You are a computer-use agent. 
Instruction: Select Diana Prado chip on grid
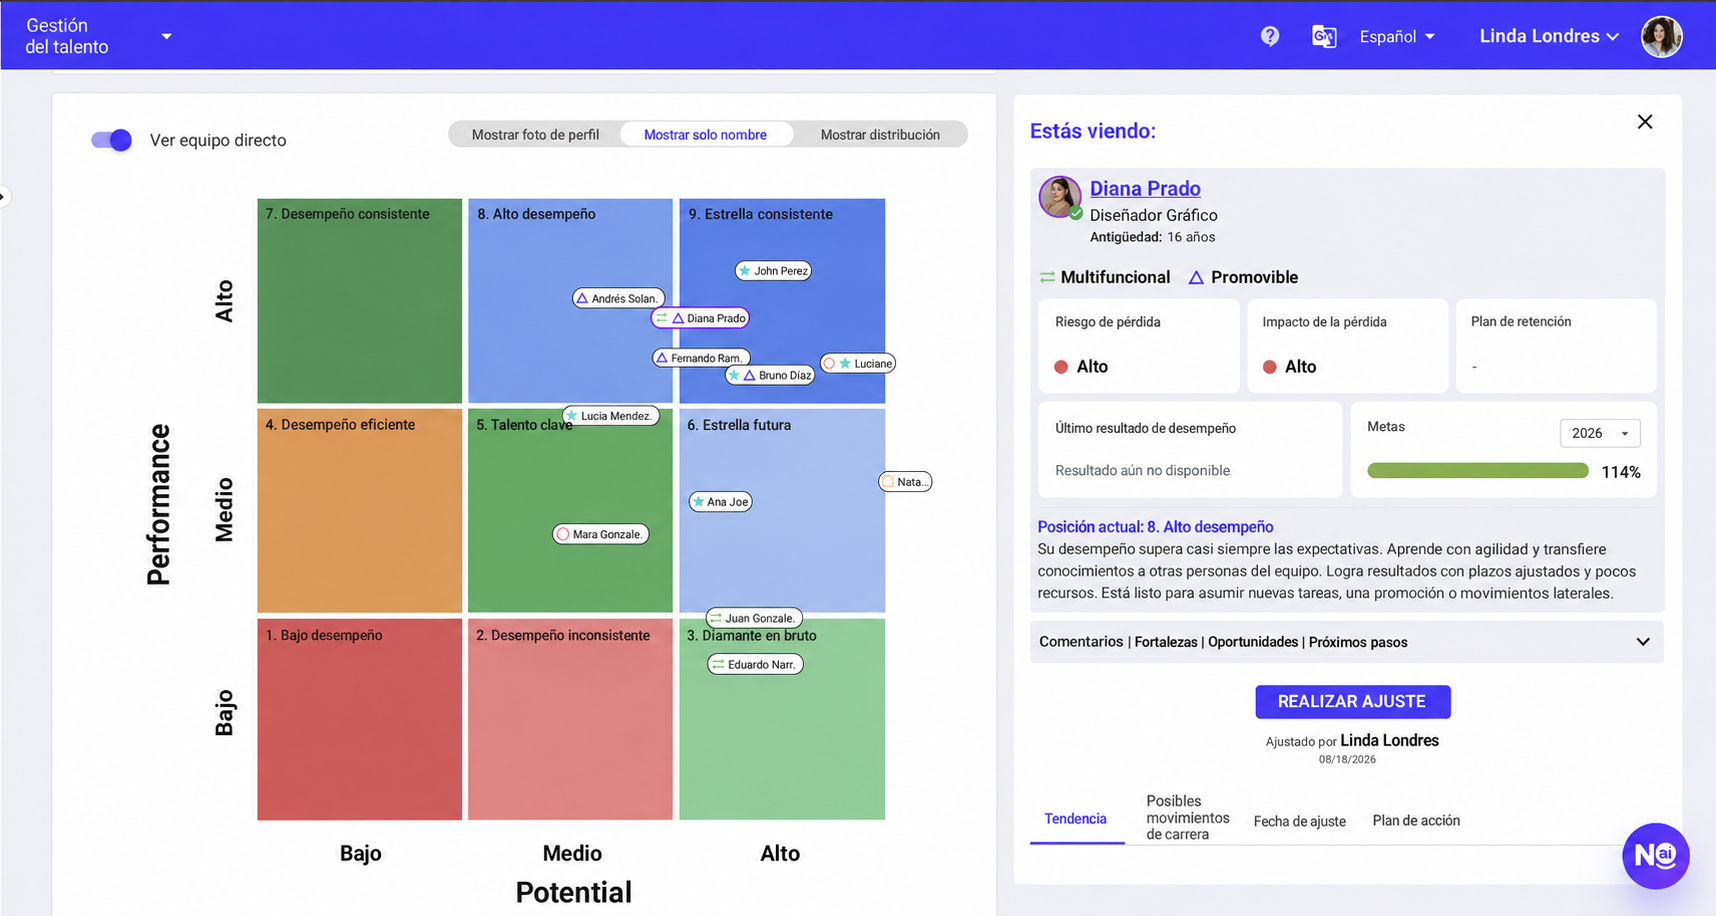(700, 318)
